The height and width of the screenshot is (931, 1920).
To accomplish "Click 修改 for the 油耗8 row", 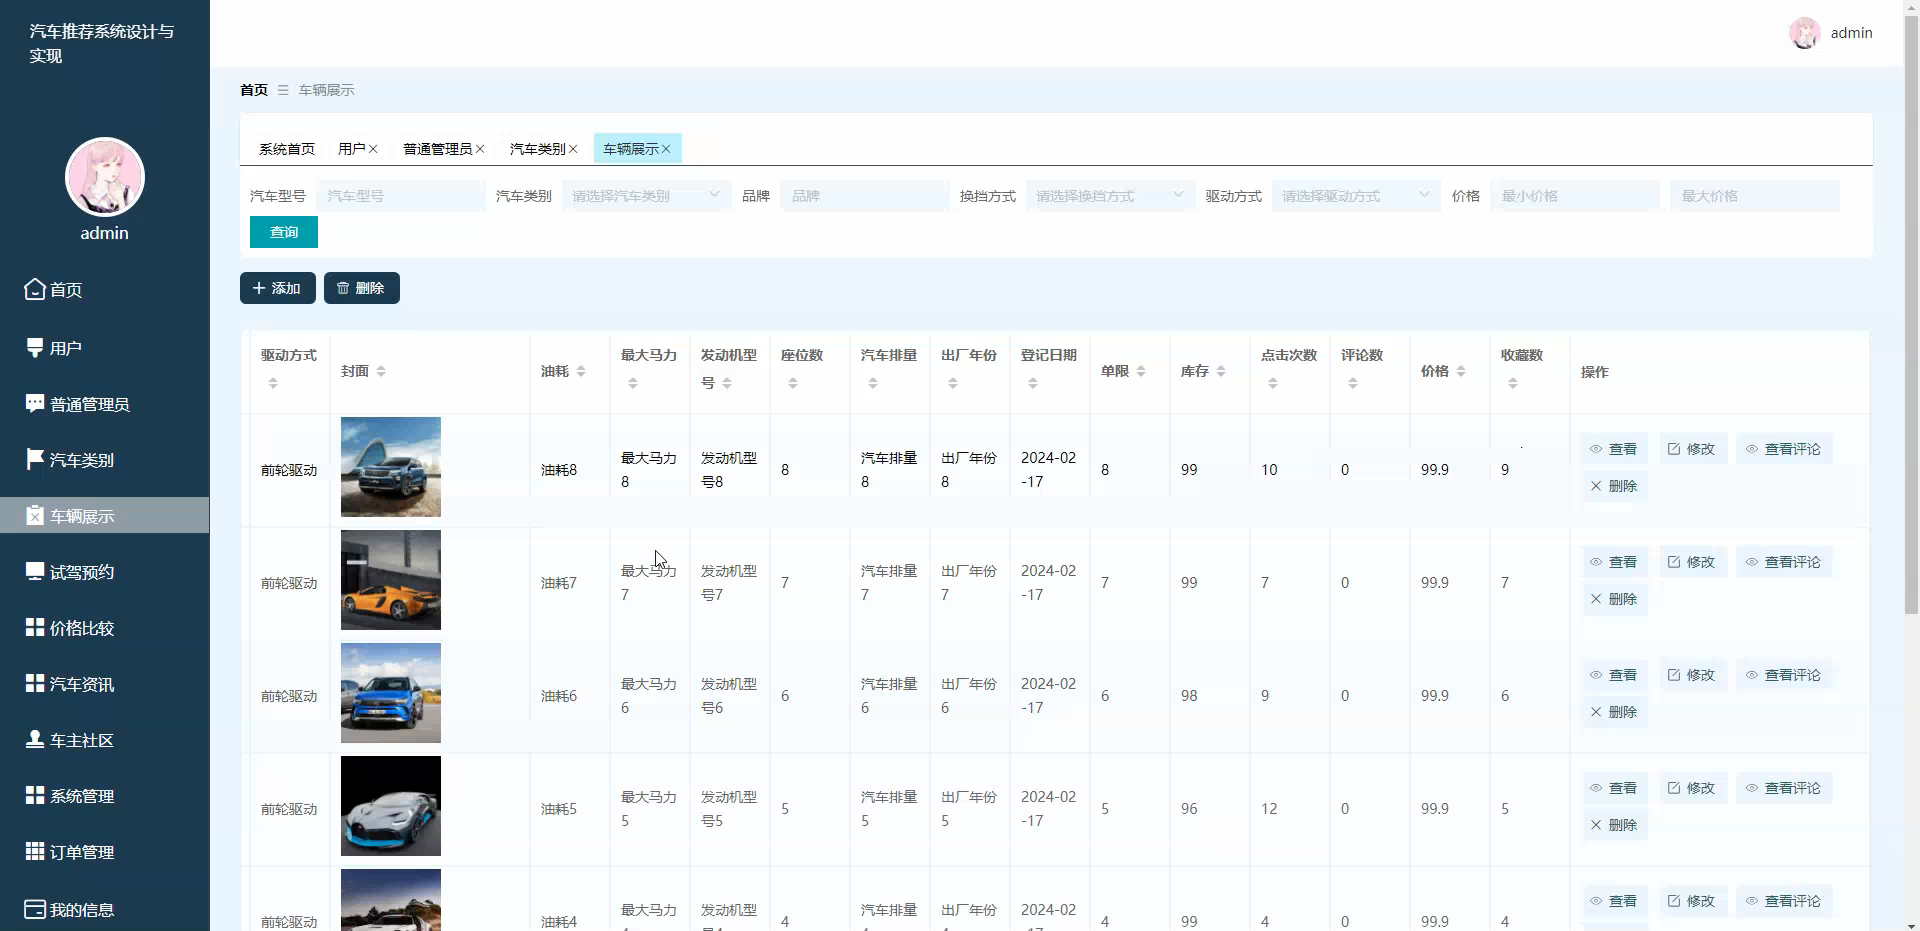I will [1692, 449].
